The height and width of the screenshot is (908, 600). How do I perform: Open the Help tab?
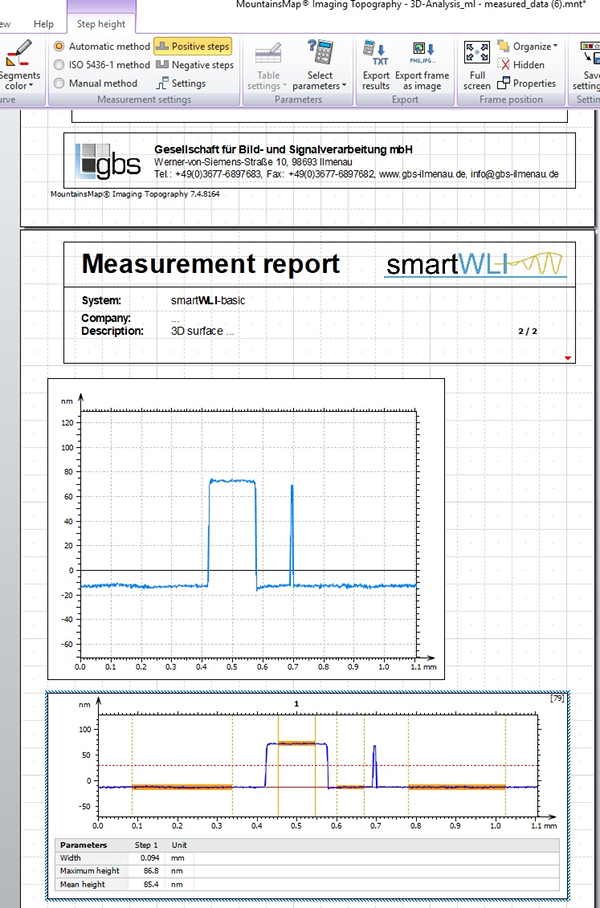(44, 22)
